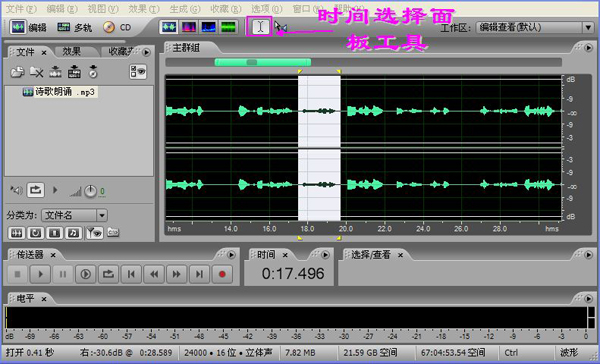The image size is (600, 364).
Task: Open the 文件 panel options arrow menu
Action: [x=146, y=52]
